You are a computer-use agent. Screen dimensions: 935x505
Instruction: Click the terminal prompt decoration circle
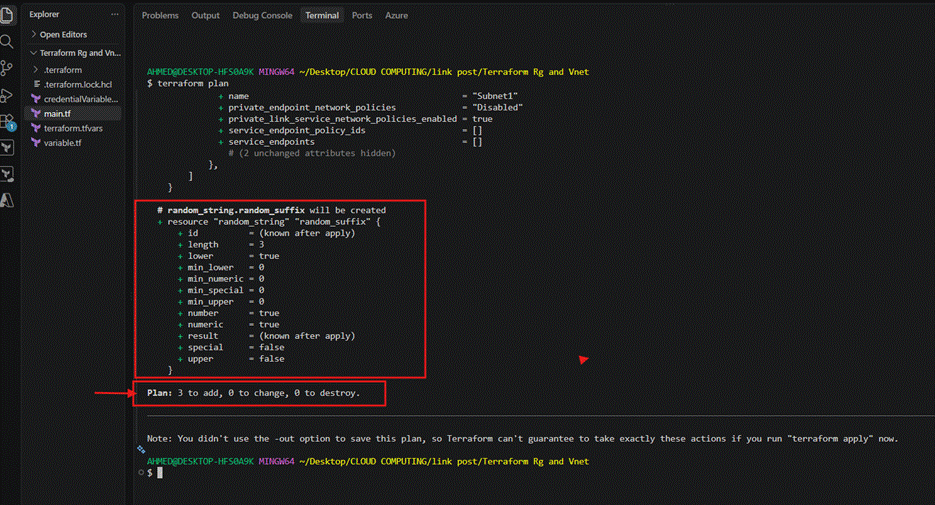(141, 472)
